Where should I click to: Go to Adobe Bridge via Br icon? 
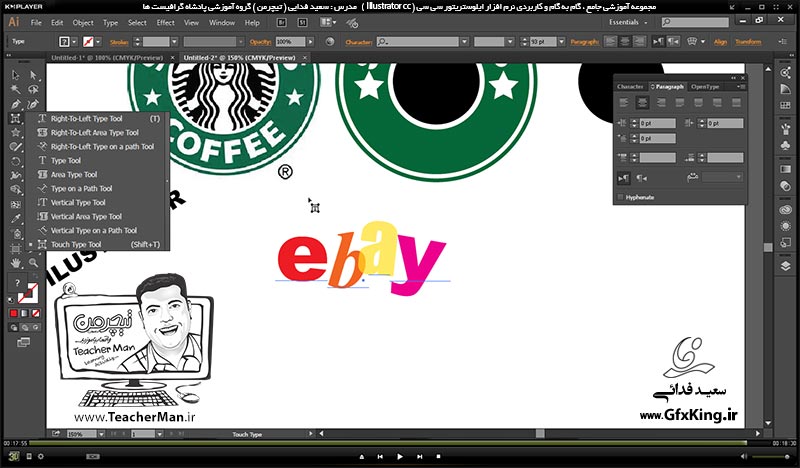coord(281,22)
